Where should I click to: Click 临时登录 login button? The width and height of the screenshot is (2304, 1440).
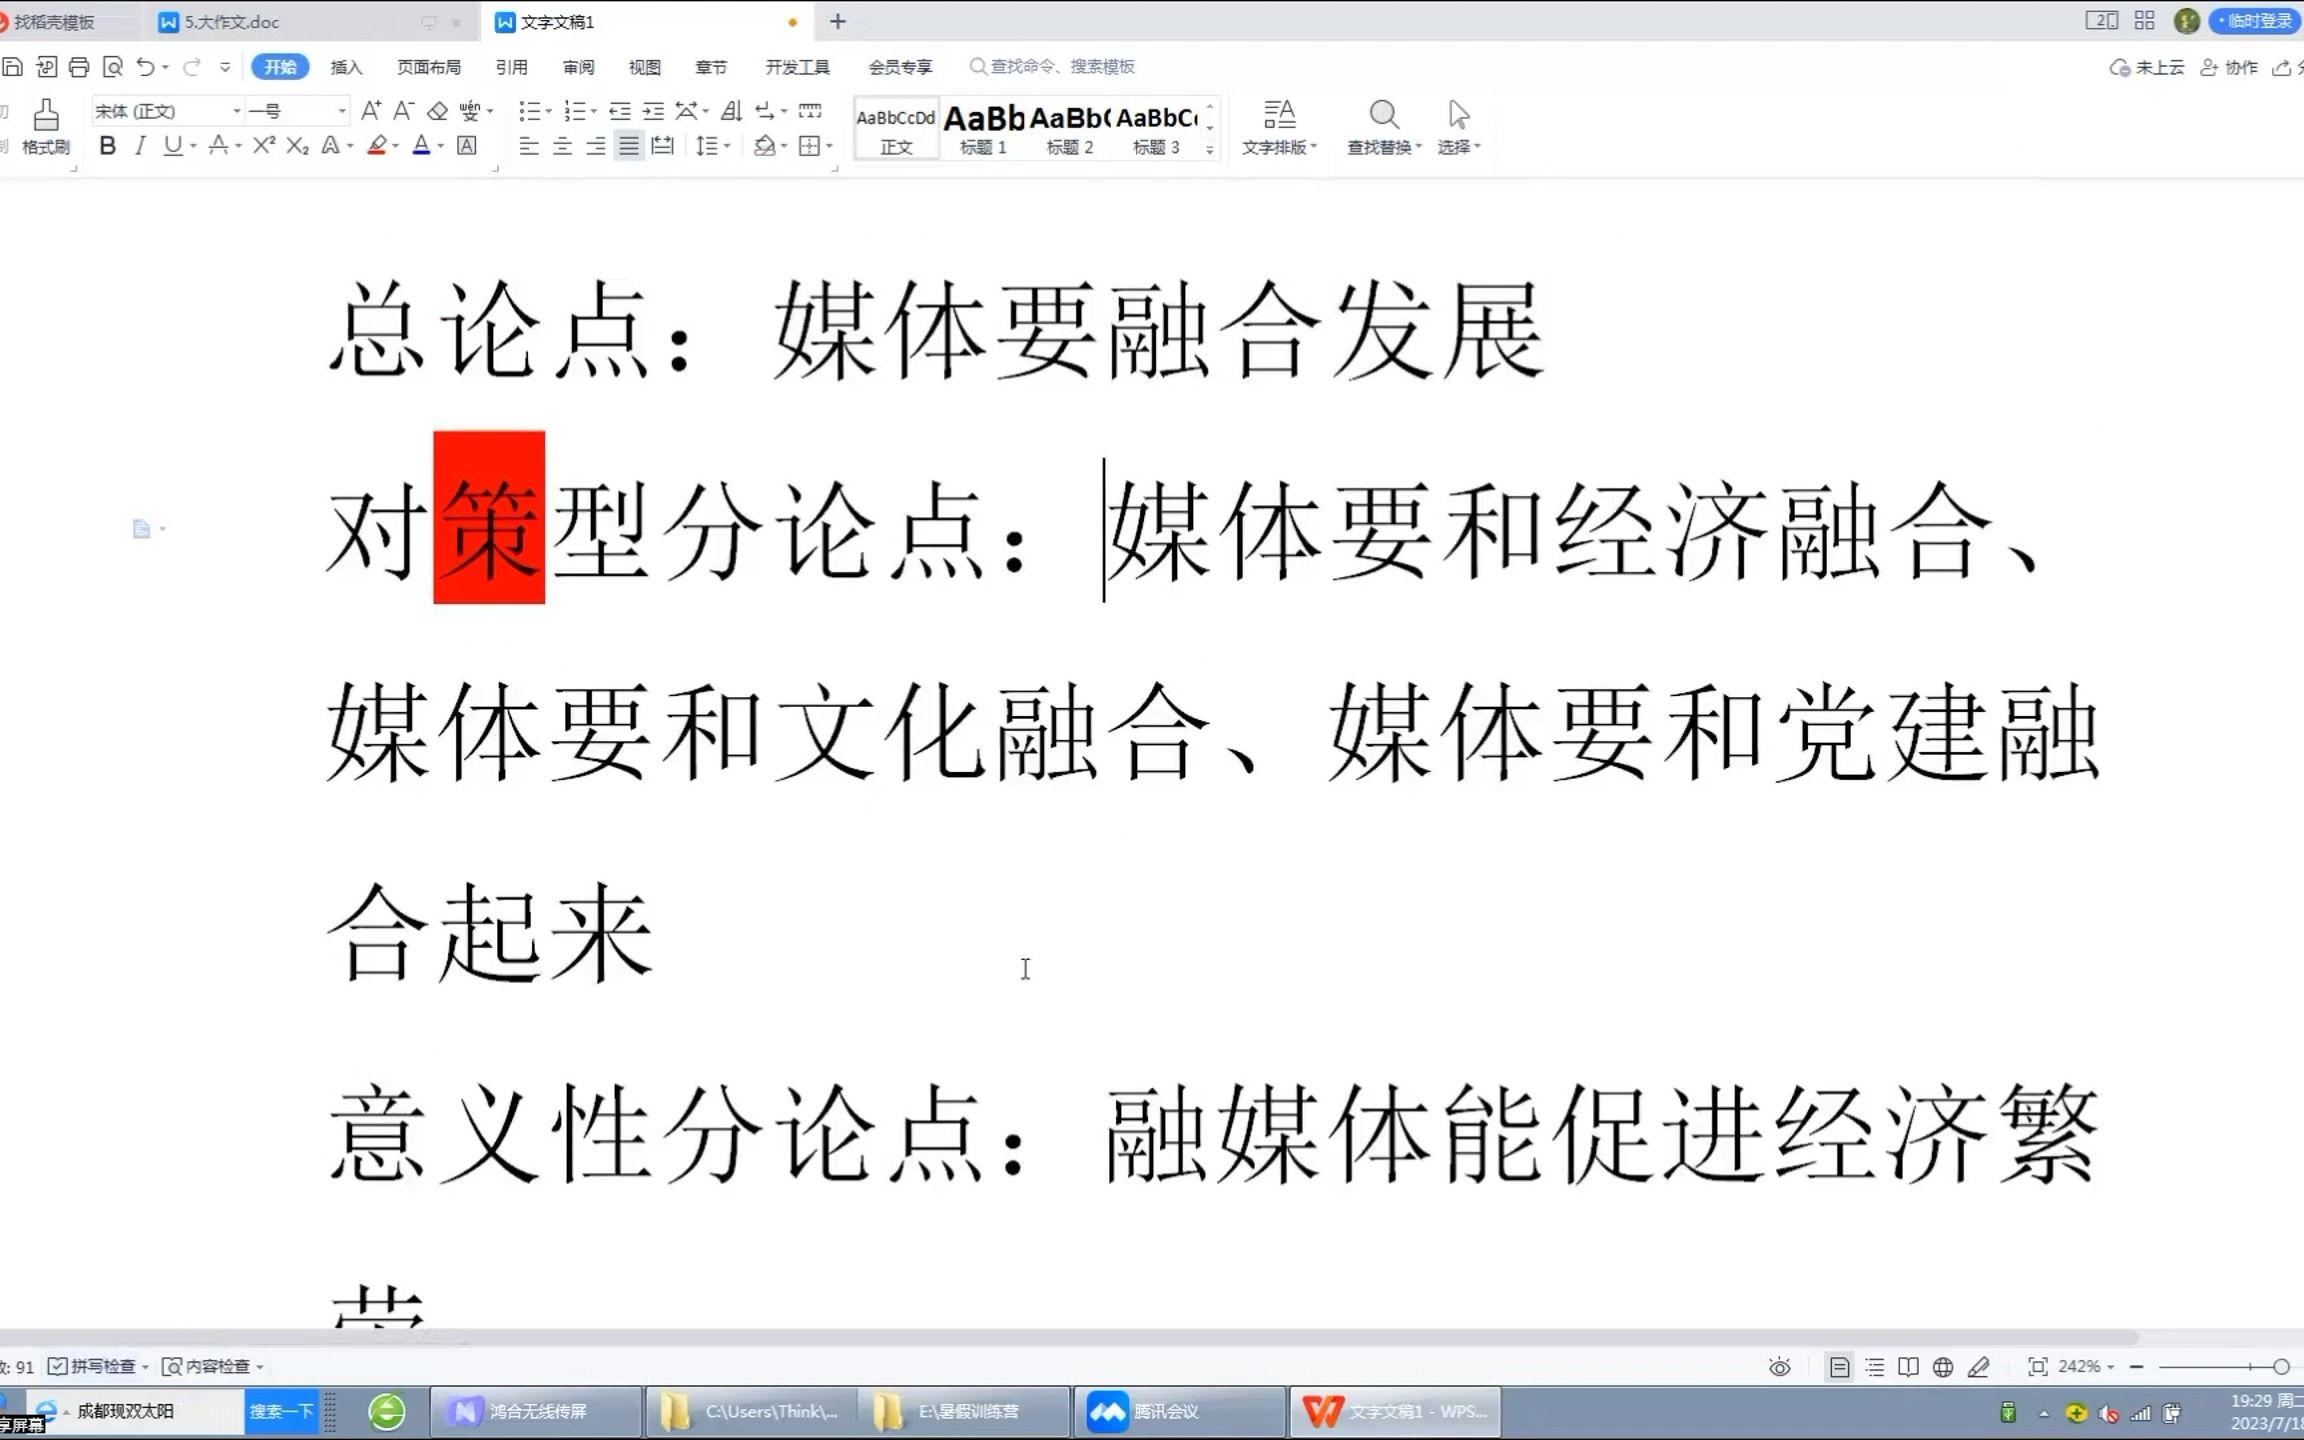(2254, 21)
